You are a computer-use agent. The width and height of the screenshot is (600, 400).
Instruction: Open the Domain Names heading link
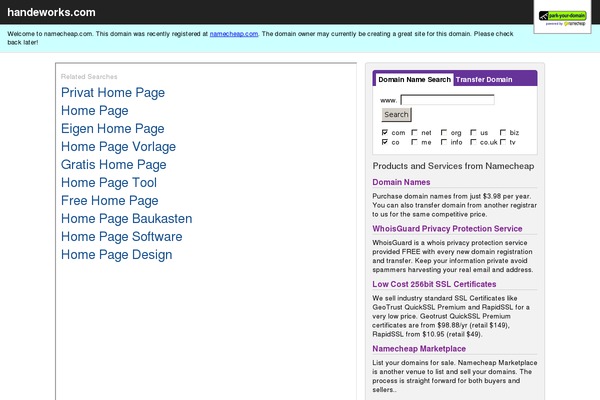[x=401, y=182]
